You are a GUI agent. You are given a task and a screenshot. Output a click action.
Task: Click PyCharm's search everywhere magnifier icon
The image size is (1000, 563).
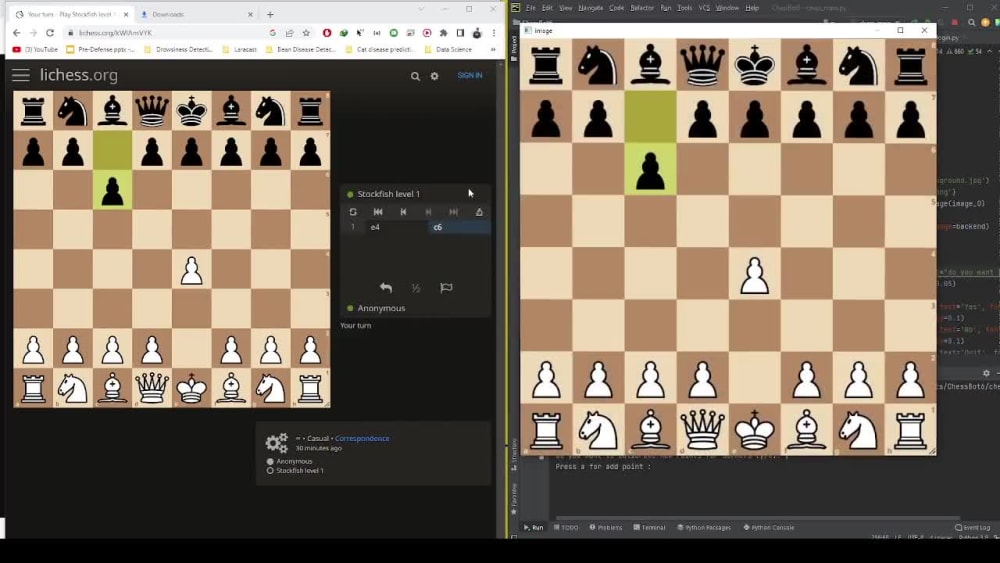[x=971, y=22]
